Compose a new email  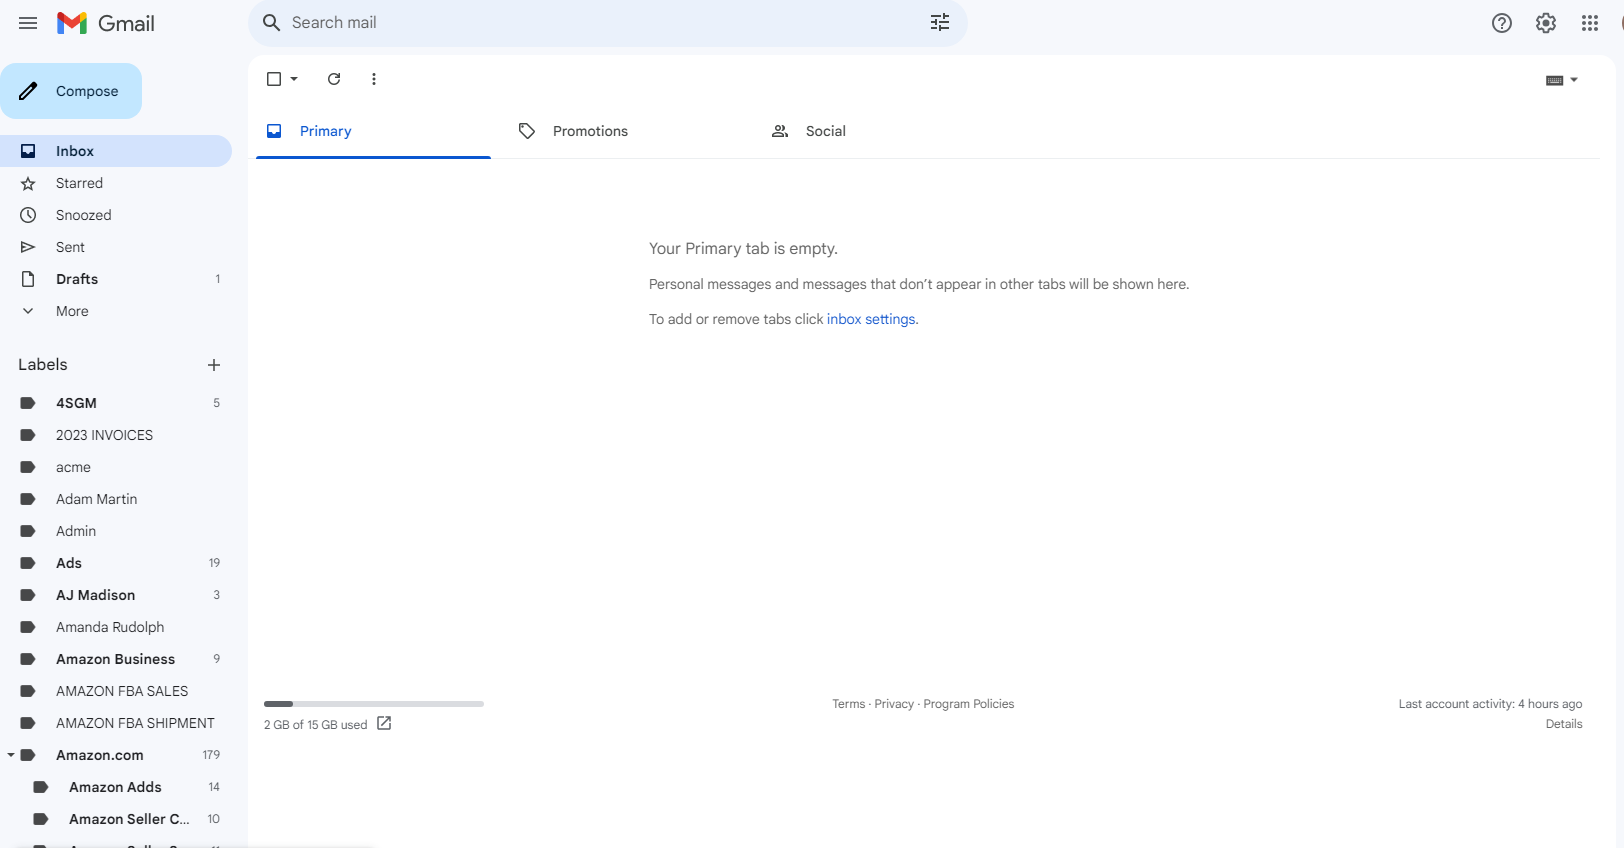71,91
